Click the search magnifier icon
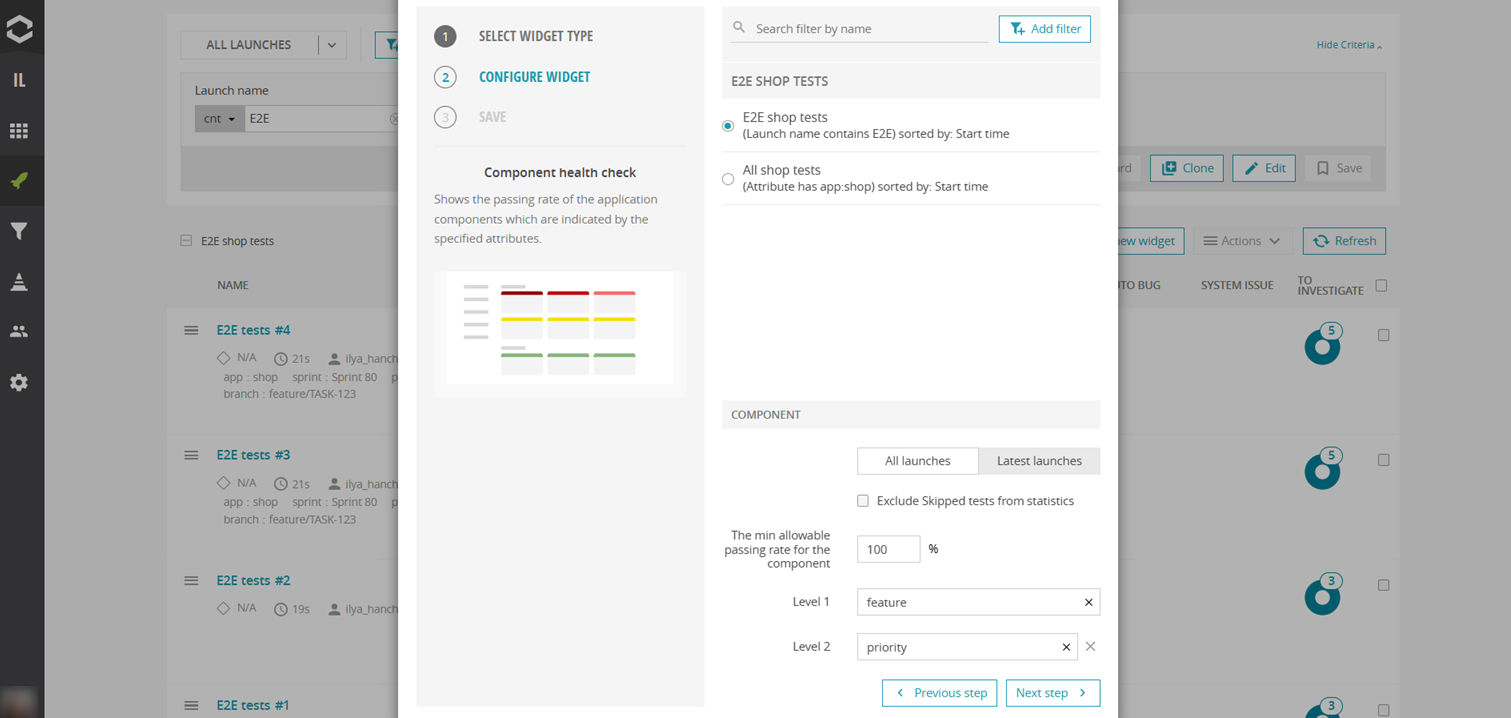Viewport: 1511px width, 718px height. click(x=739, y=28)
